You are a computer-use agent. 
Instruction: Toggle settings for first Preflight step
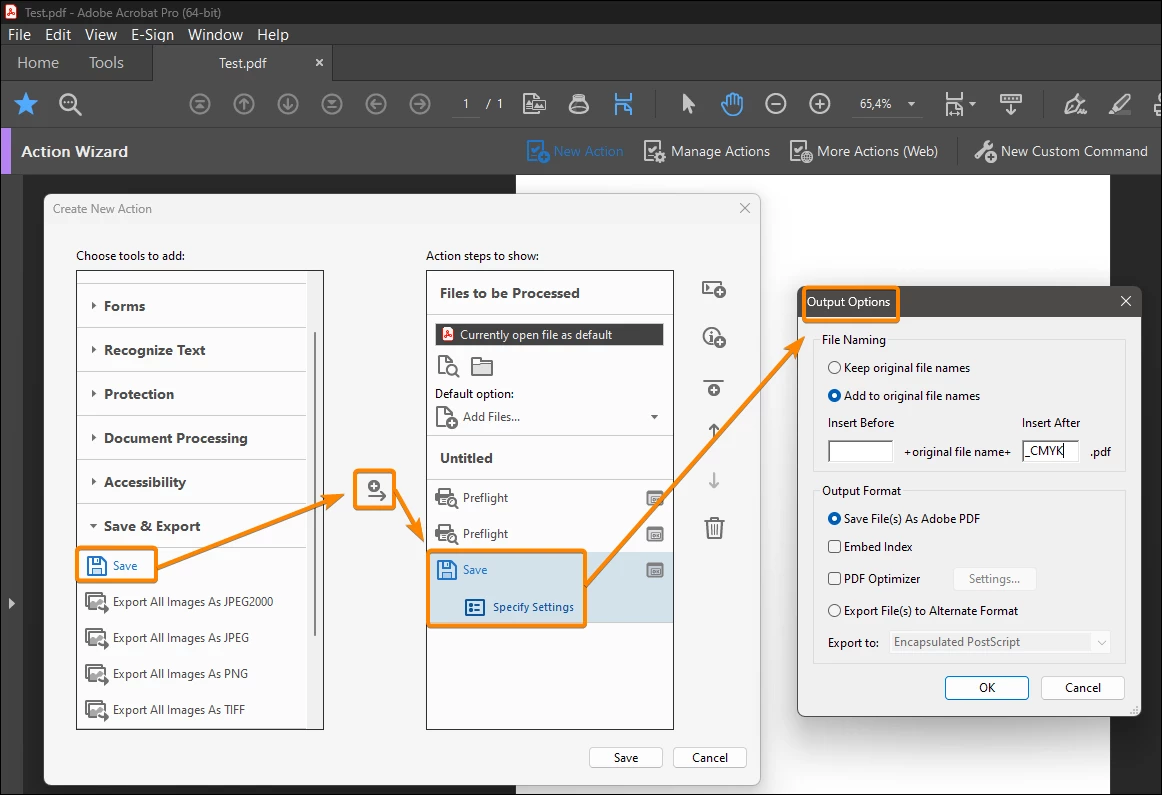point(655,498)
